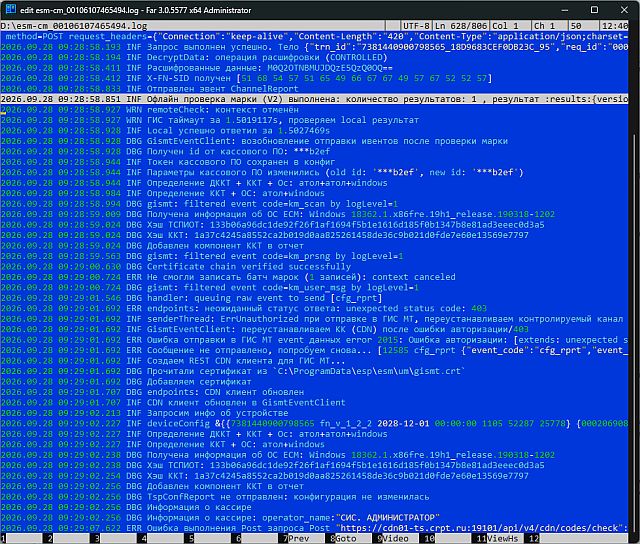This screenshot has width=640, height=544.
Task: Click the line 'DecryptData: операция расшифровки (CONTROLLED)'
Action: (194, 58)
